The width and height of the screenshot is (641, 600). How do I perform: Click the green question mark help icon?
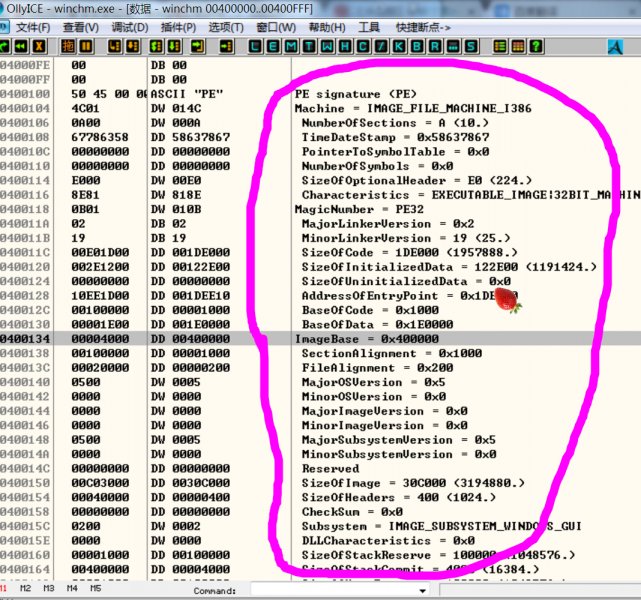click(x=536, y=46)
